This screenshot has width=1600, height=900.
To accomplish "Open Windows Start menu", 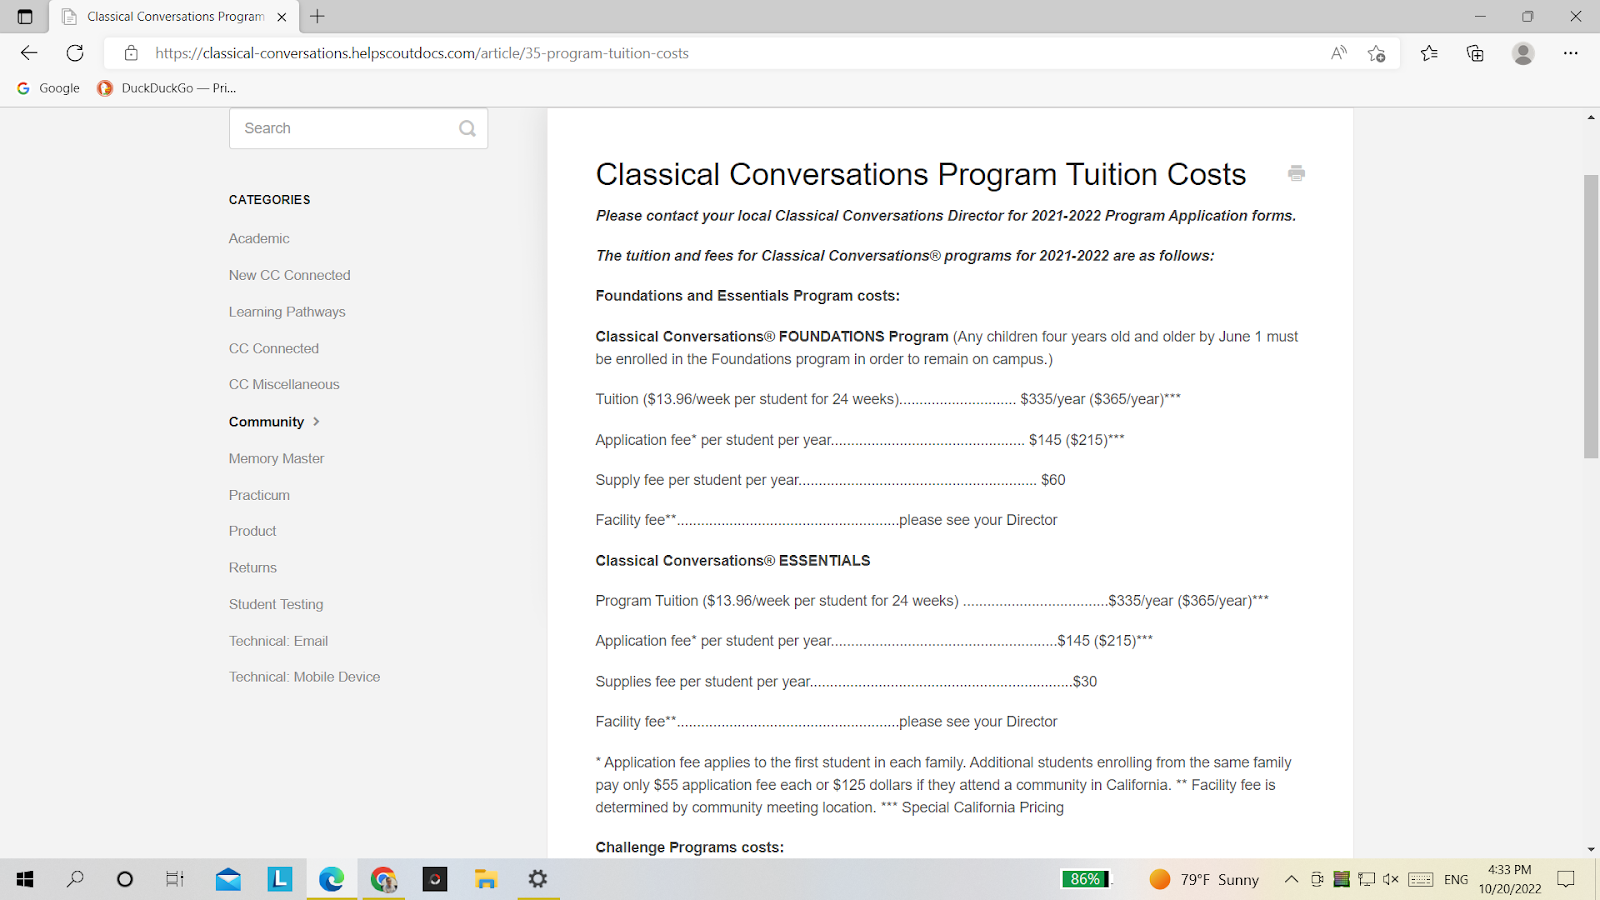I will click(25, 879).
